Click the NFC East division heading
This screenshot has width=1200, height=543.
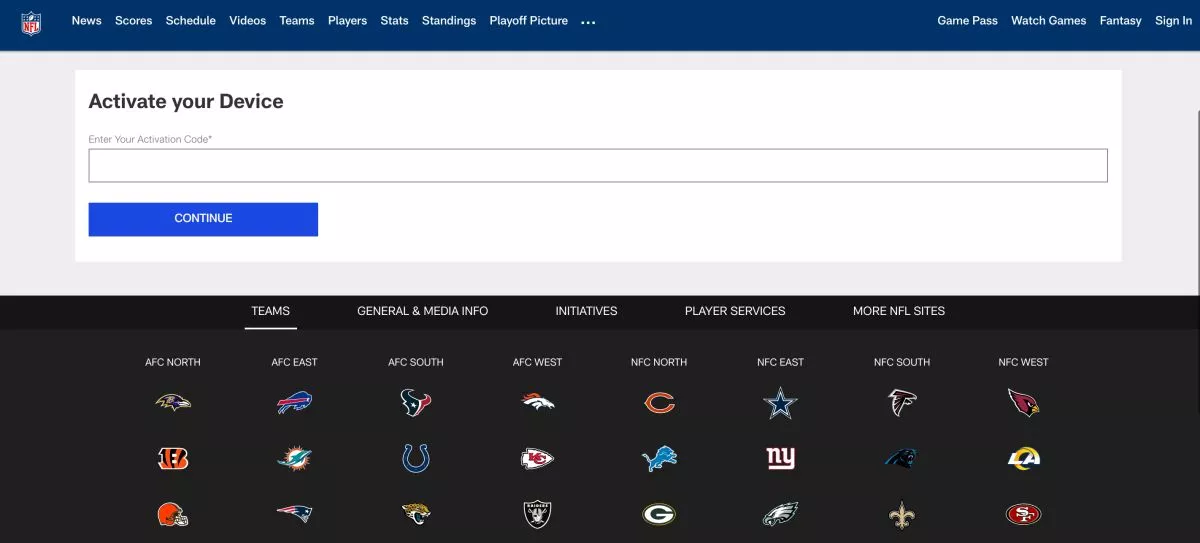(x=780, y=362)
